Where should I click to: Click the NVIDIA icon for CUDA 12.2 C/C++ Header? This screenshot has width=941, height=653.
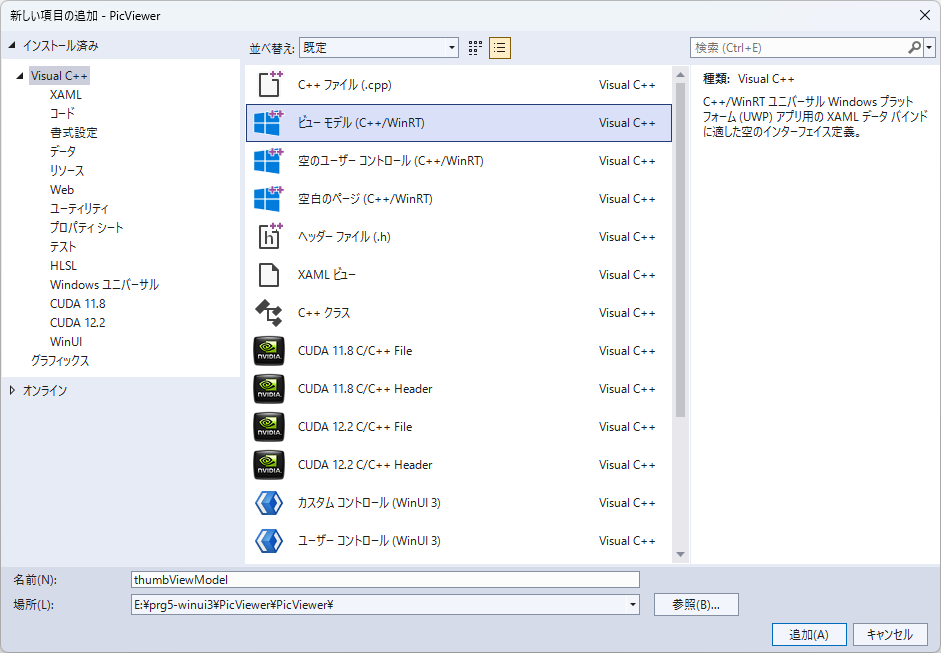(269, 465)
